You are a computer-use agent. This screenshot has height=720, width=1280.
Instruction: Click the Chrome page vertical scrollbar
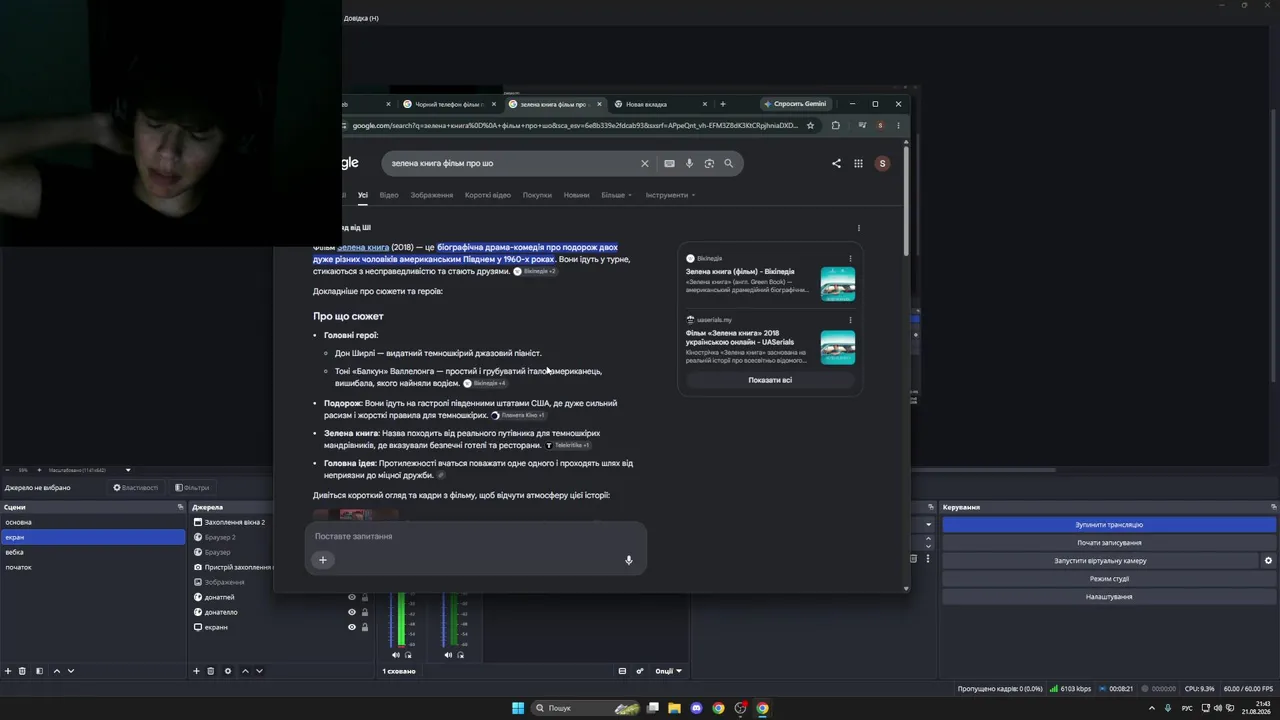click(906, 200)
